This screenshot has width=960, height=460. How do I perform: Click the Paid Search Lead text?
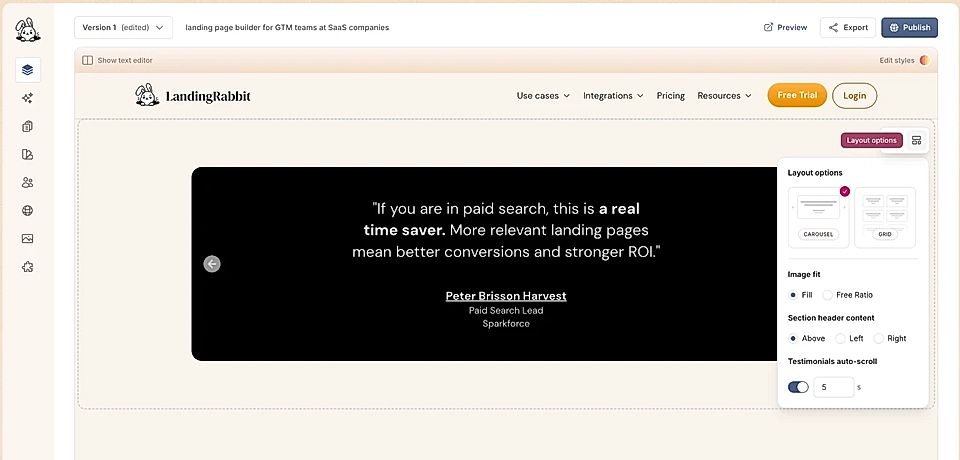[x=506, y=311]
